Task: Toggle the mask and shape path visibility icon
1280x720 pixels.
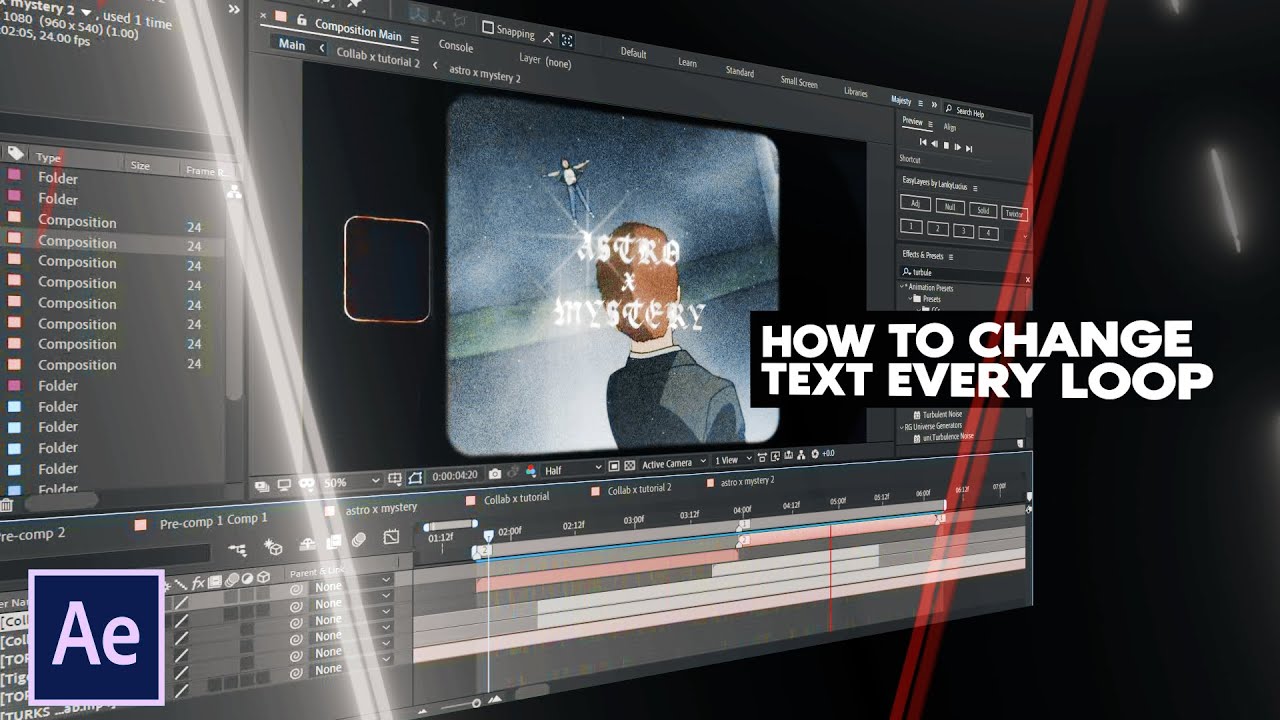Action: point(415,478)
